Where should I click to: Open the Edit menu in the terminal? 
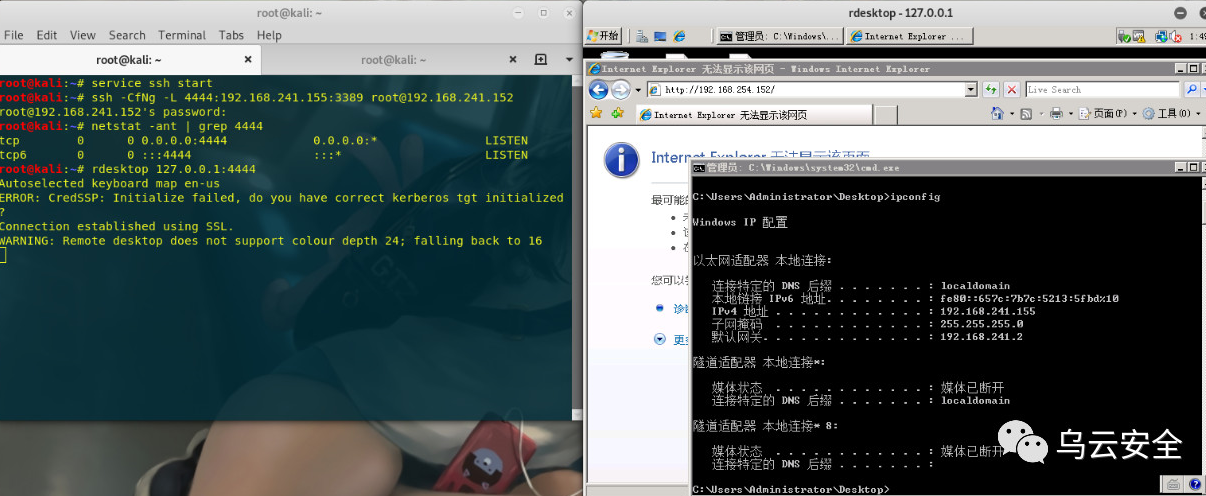point(47,35)
